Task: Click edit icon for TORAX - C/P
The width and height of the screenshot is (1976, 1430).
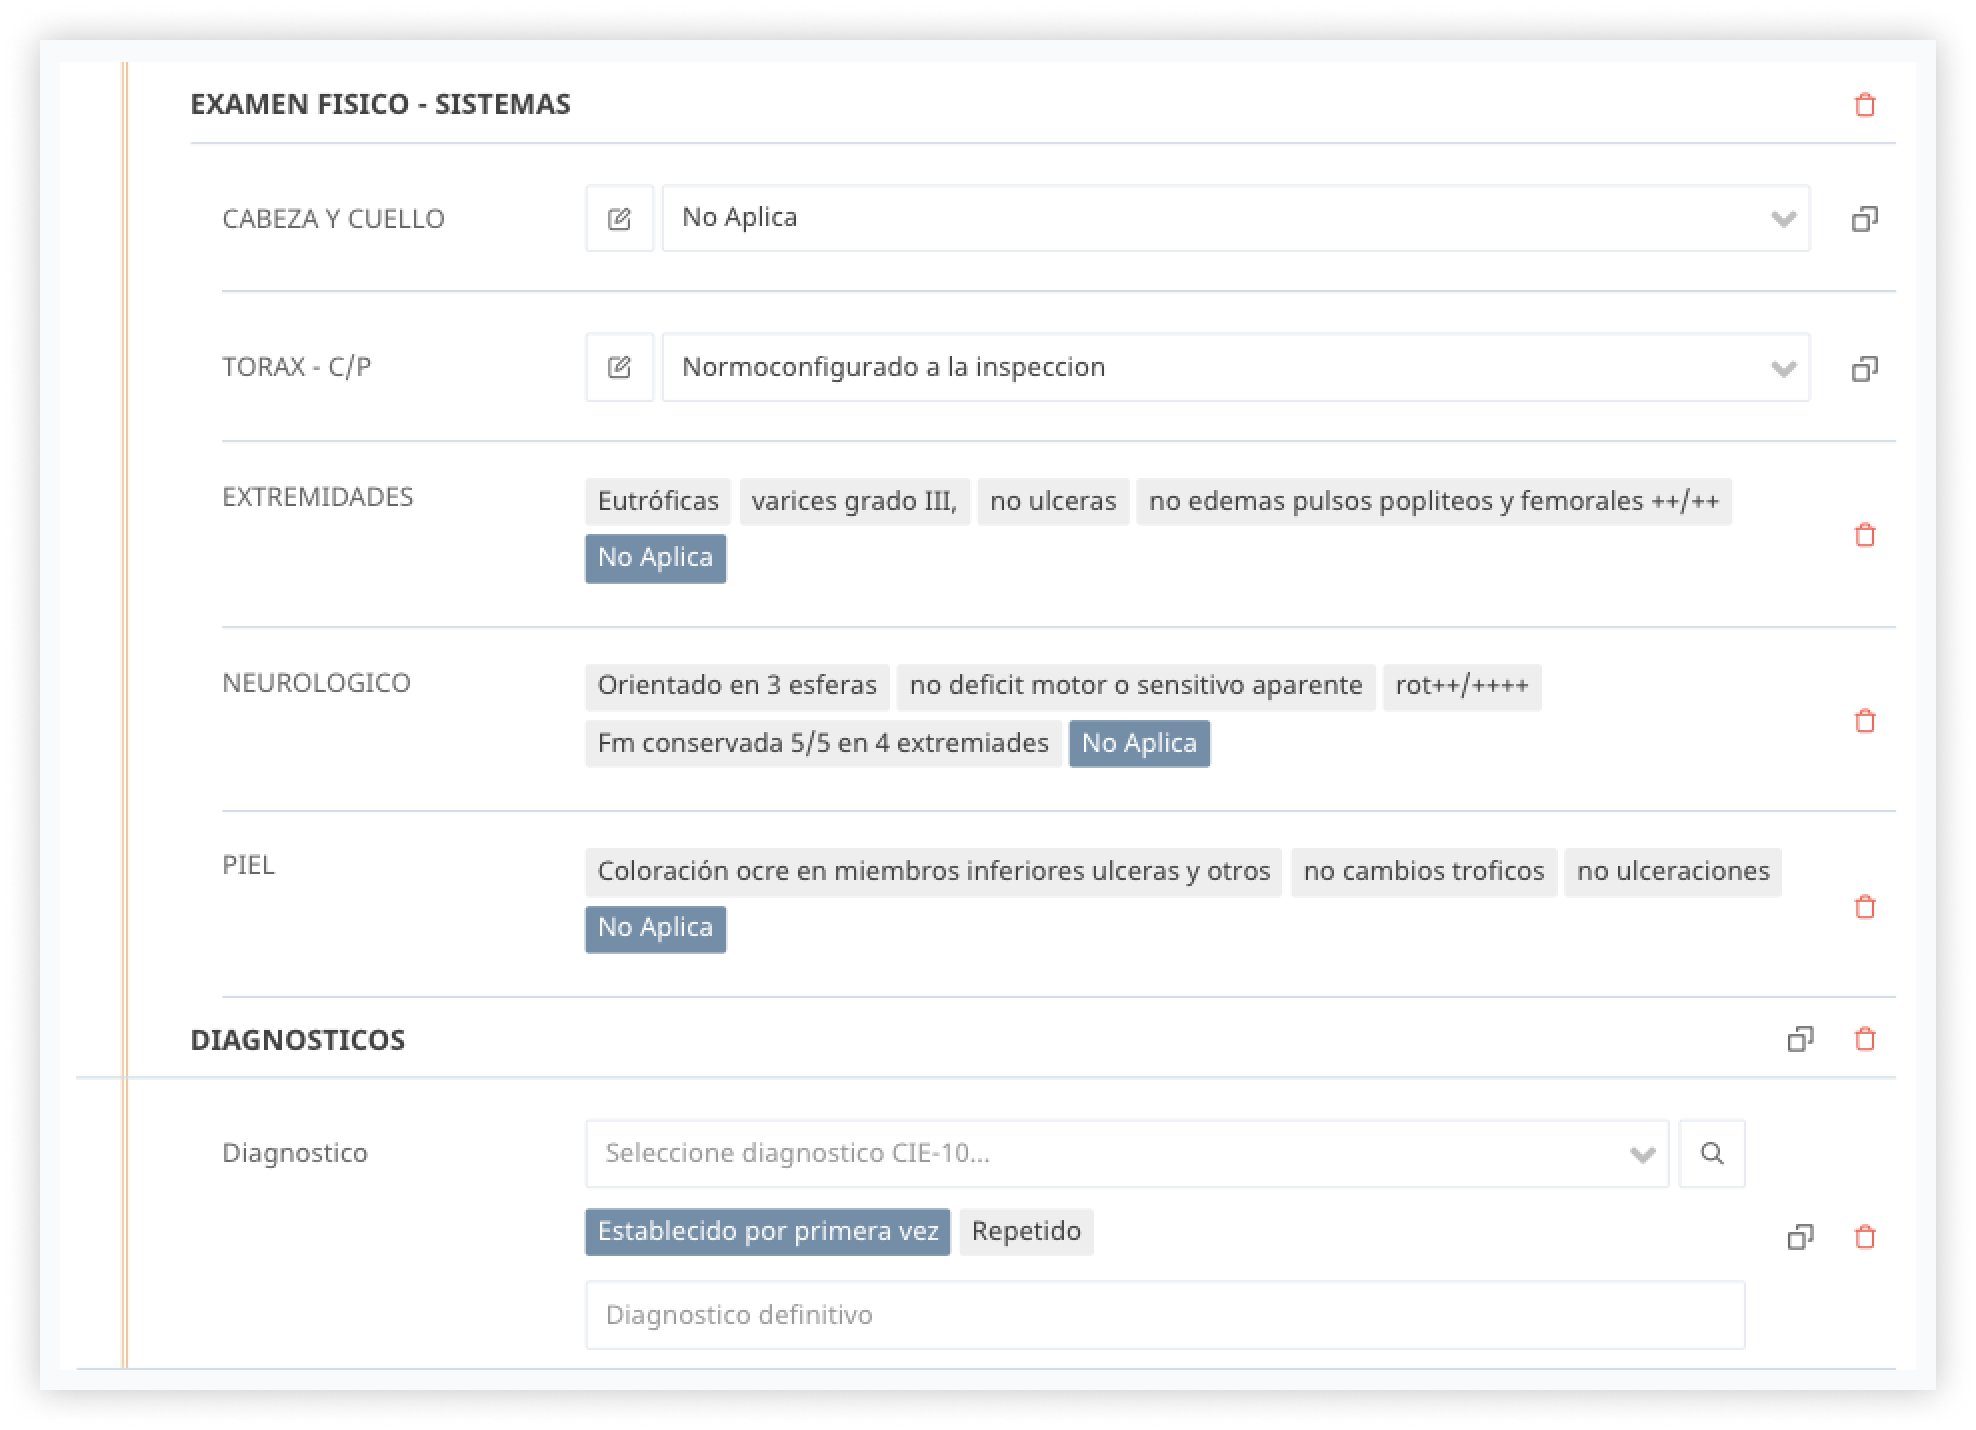Action: click(619, 367)
